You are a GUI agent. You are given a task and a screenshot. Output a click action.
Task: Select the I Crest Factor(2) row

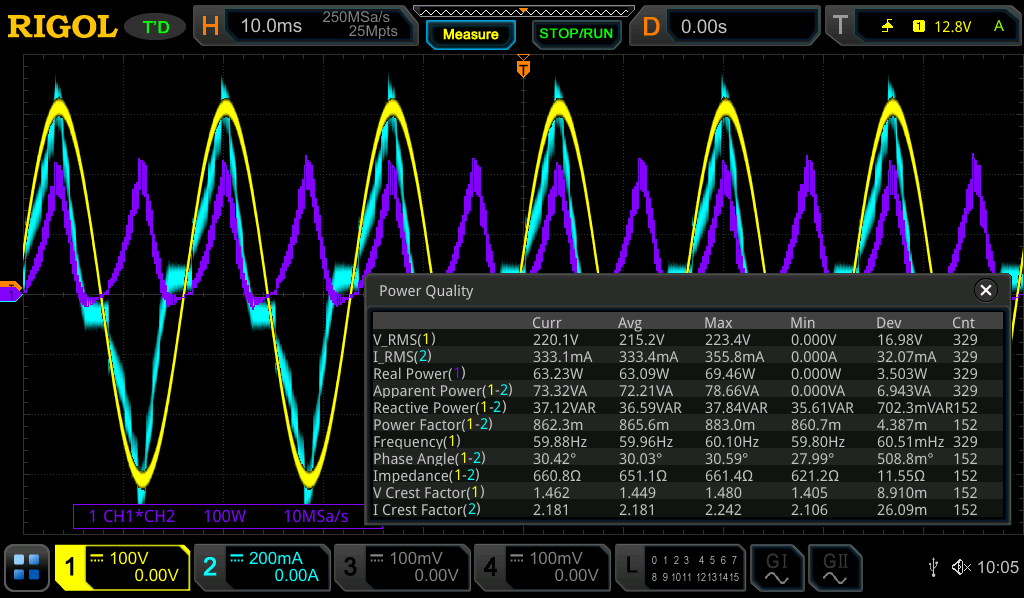pyautogui.click(x=688, y=509)
